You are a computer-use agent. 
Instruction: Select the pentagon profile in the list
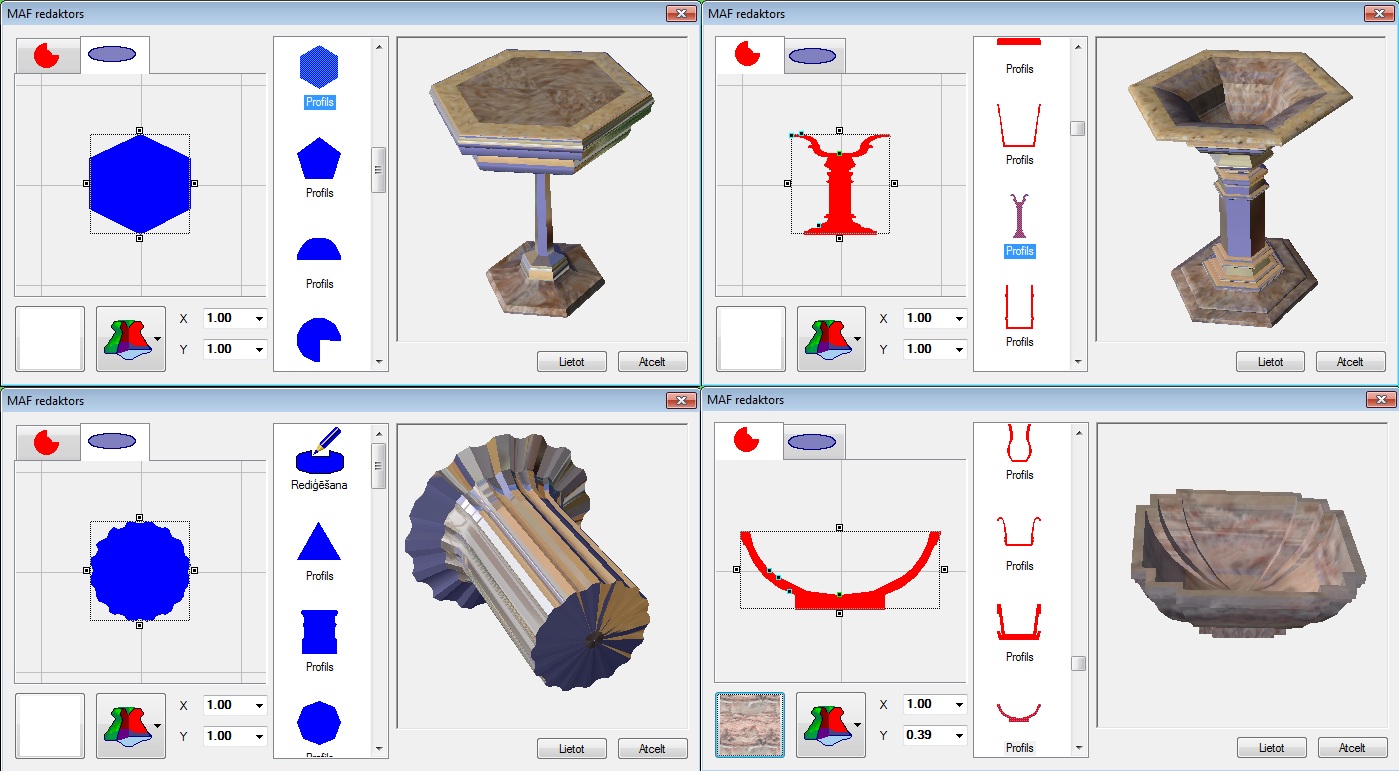(319, 160)
